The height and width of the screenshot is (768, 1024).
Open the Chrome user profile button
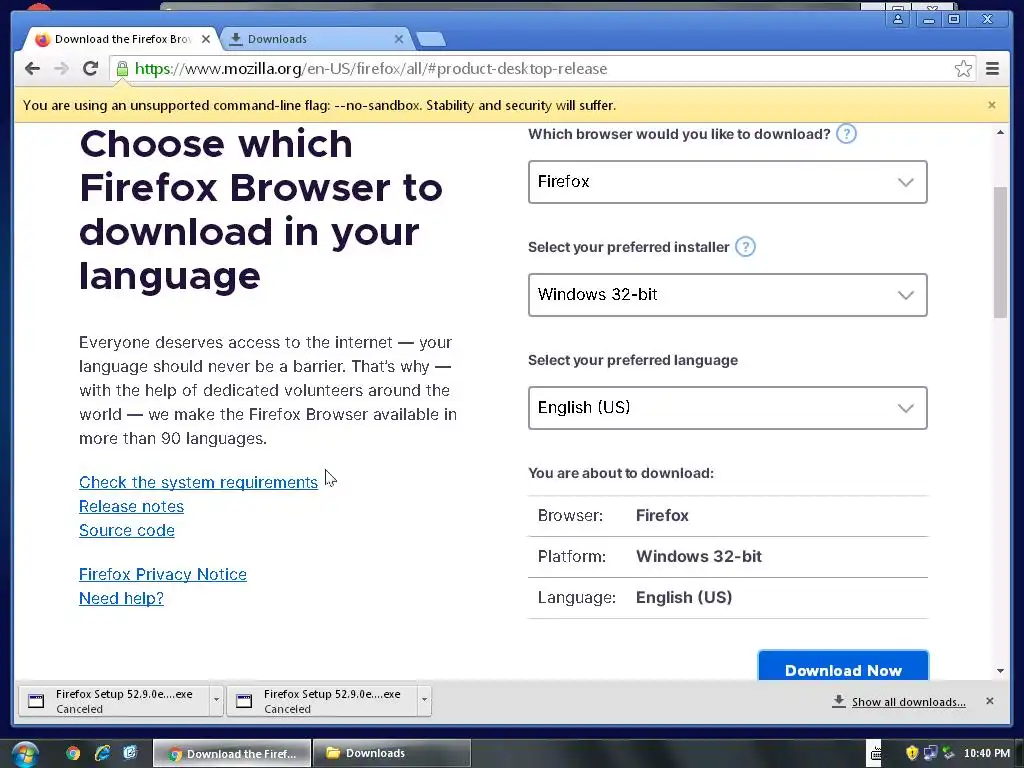coord(898,19)
